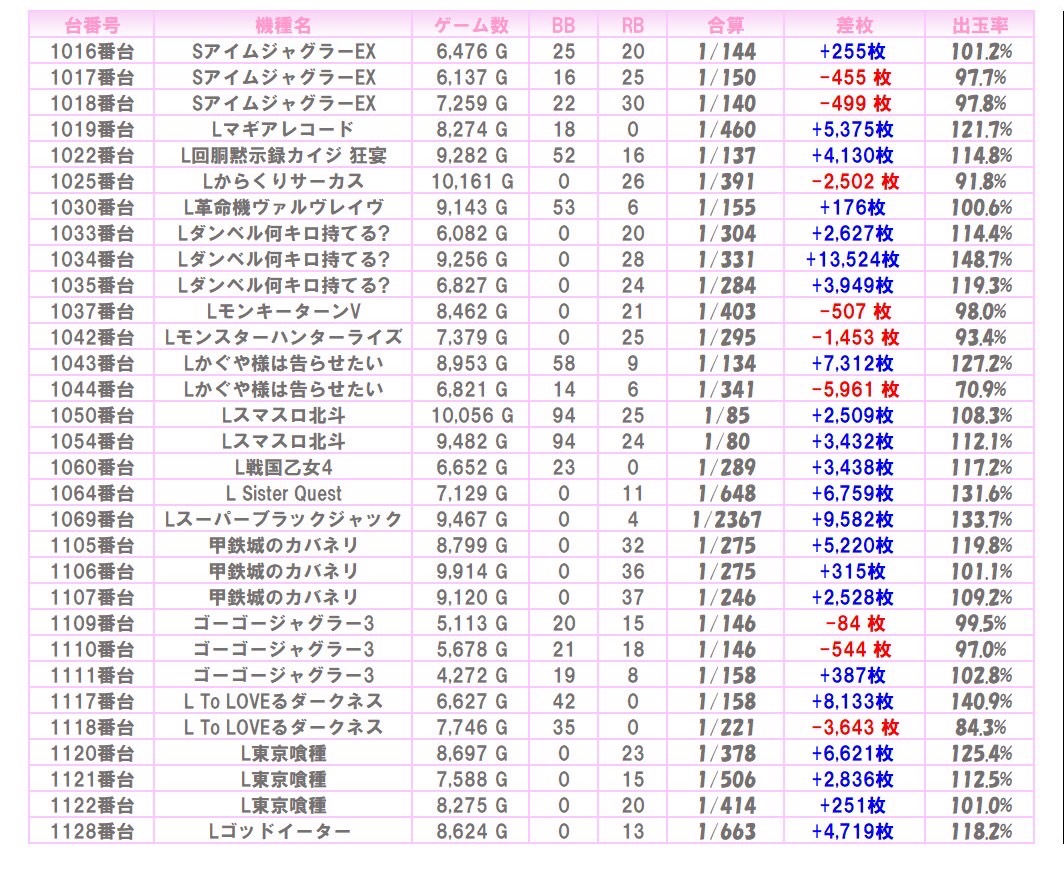Click the 84.3% payout rate
The width and height of the screenshot is (1064, 870).
[x=981, y=727]
